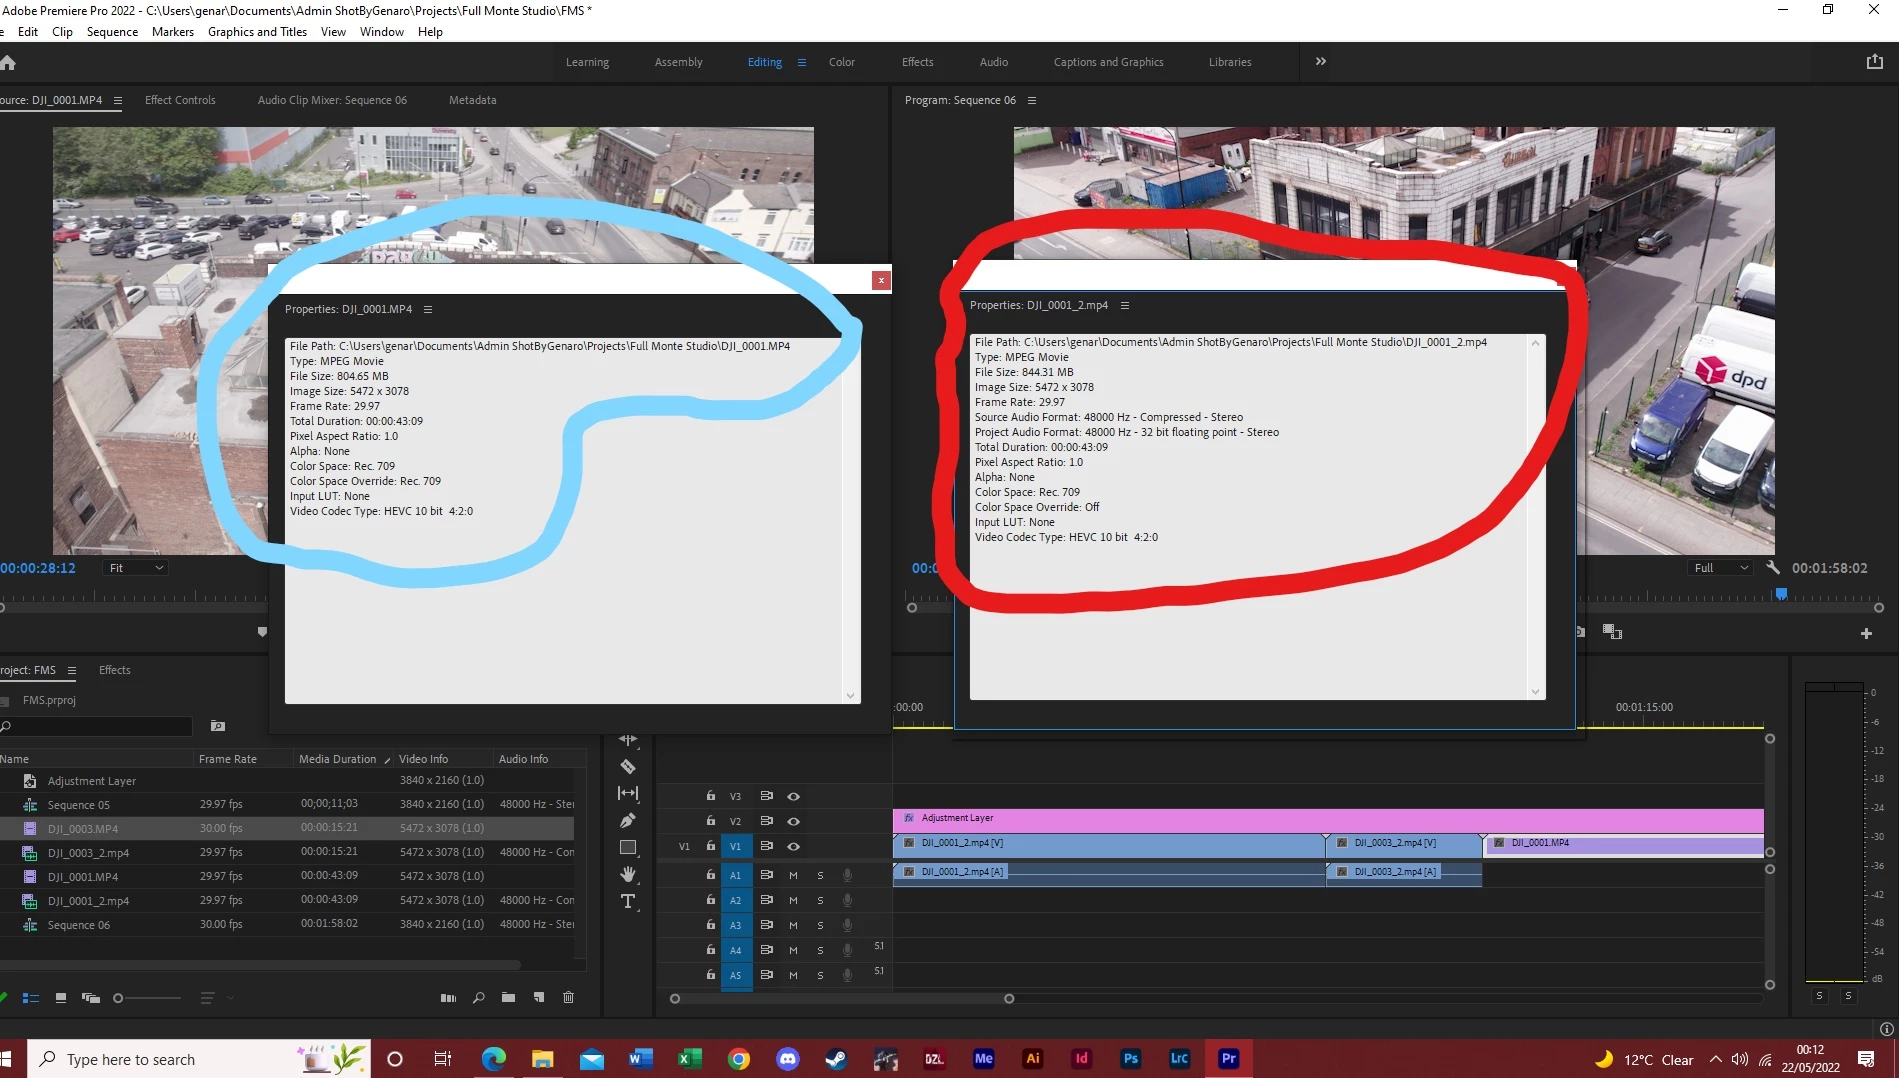The width and height of the screenshot is (1899, 1078).
Task: Click timeline horizontal zoom scroll handle
Action: pos(1009,998)
